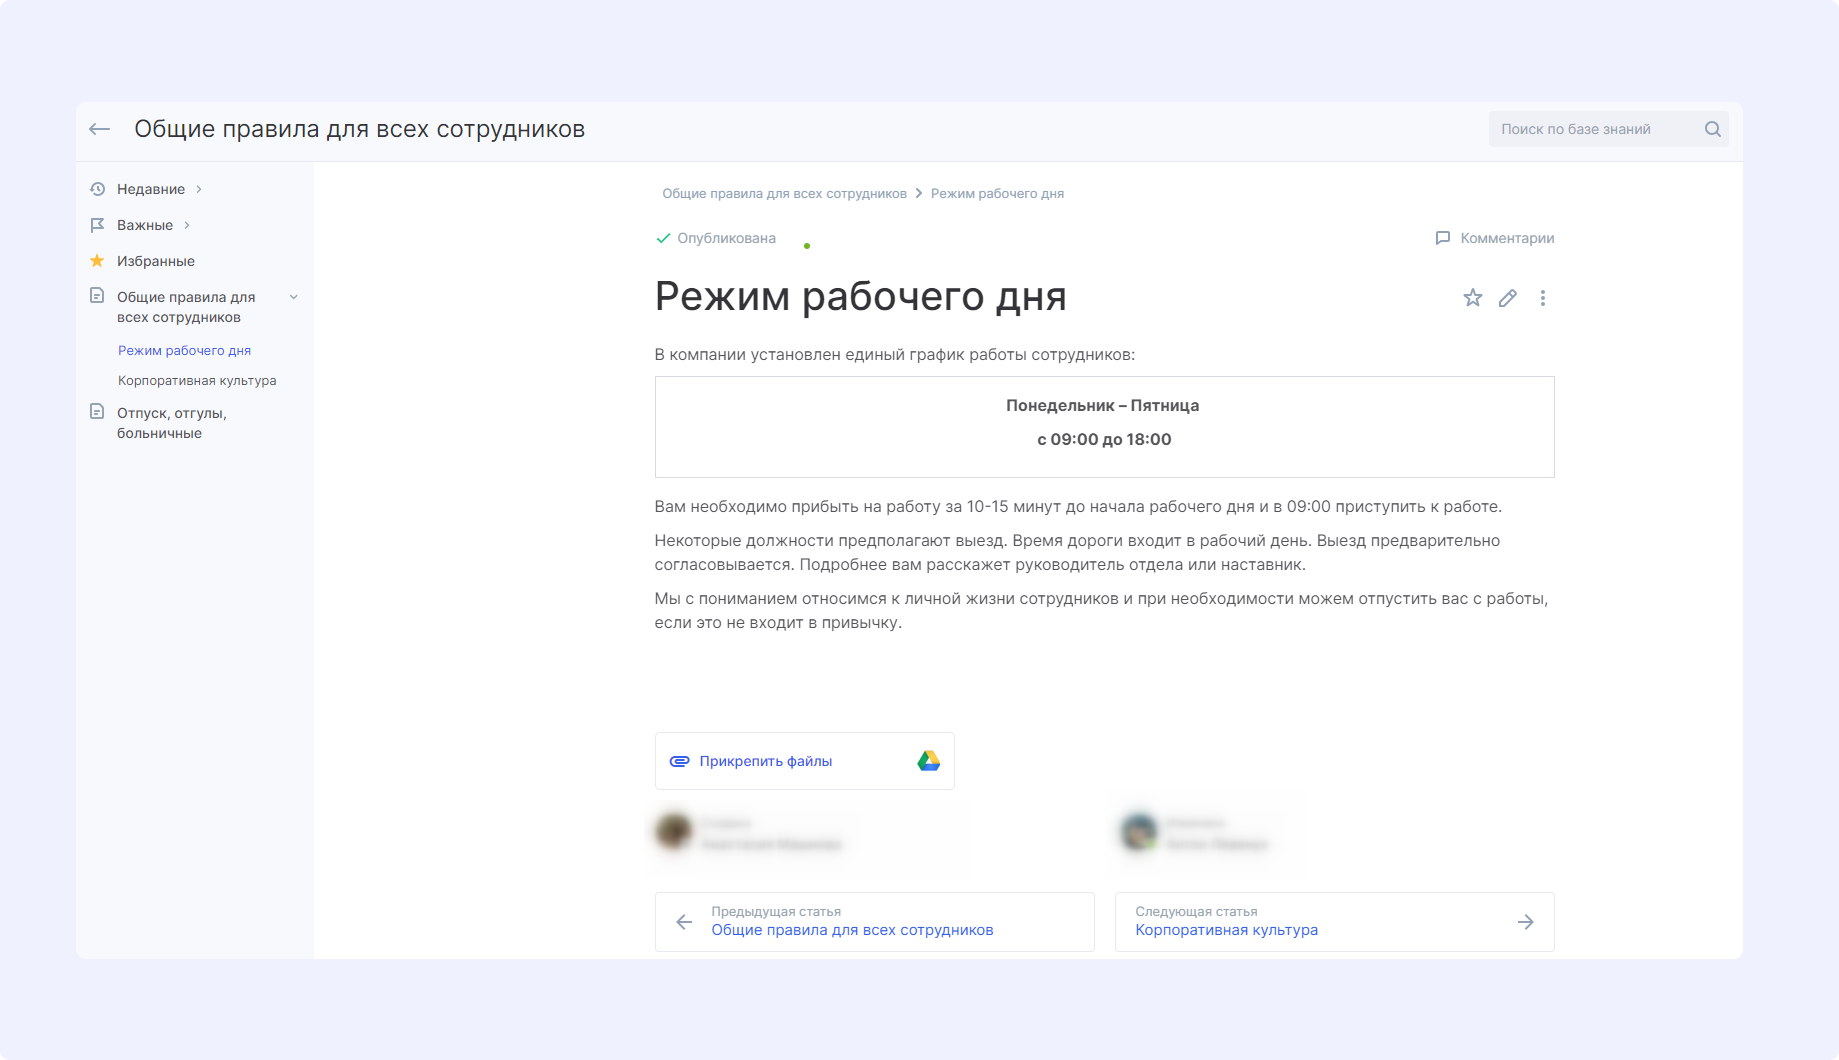This screenshot has height=1060, width=1839.
Task: Click the paperclip attach icon
Action: (x=679, y=761)
